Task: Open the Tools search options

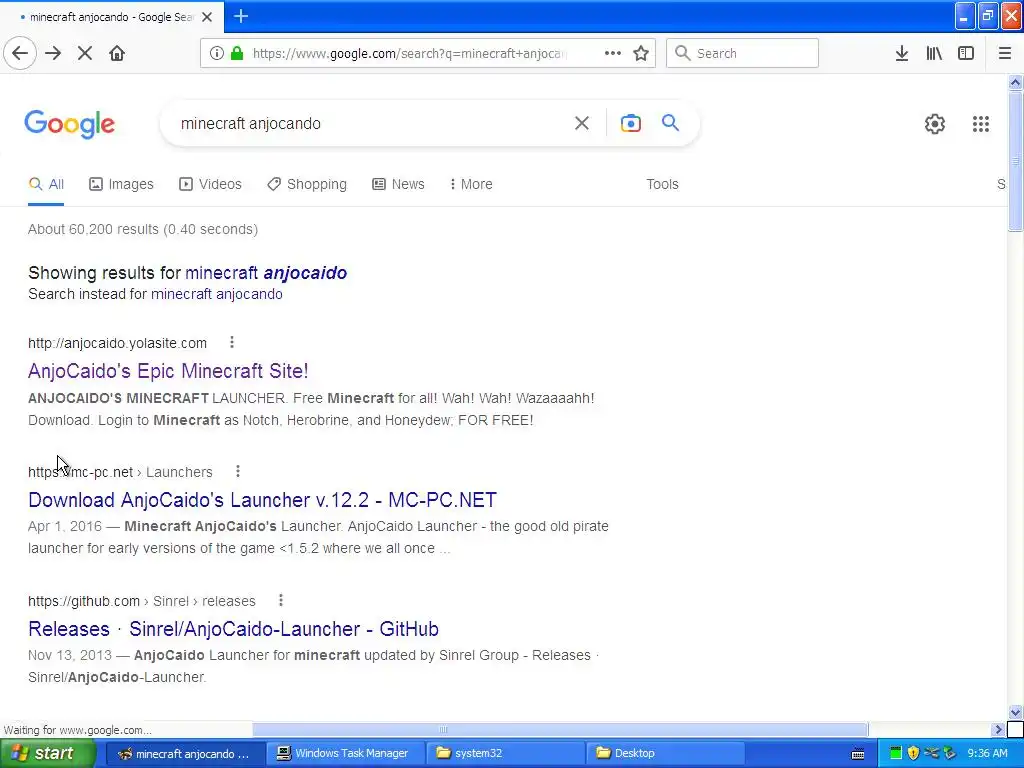Action: 662,184
